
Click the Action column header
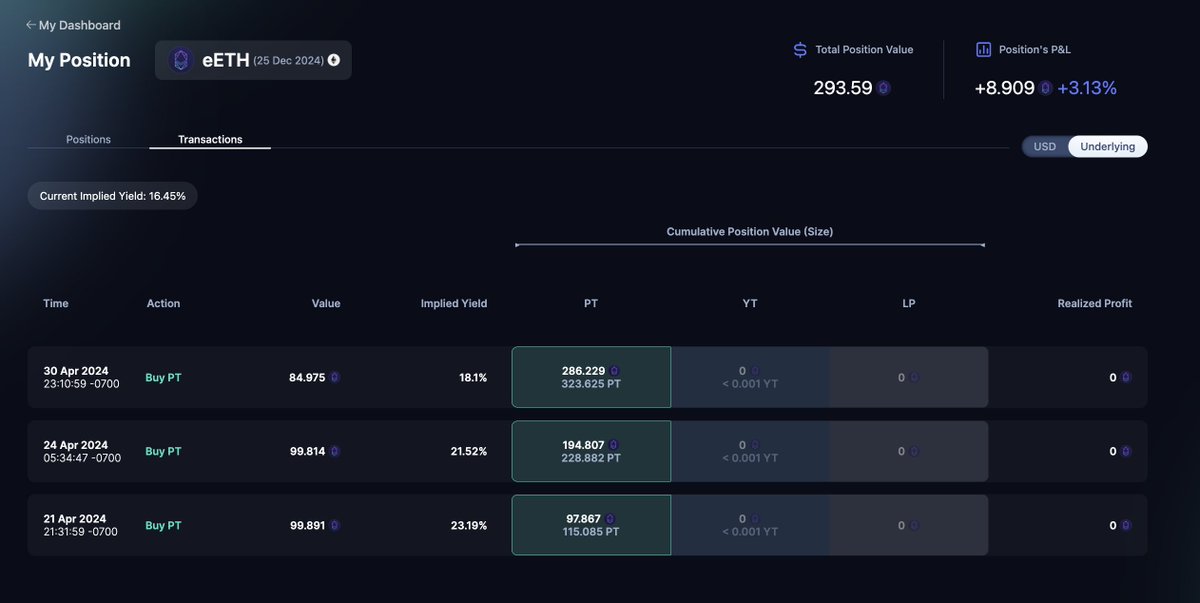click(163, 303)
